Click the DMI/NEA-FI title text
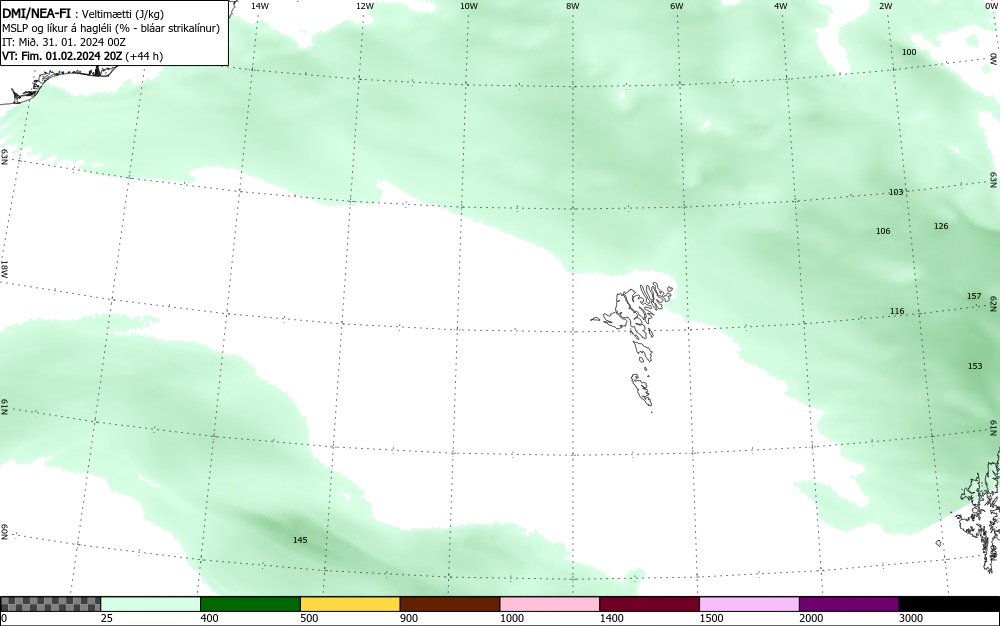Image resolution: width=1000 pixels, height=626 pixels. click(x=36, y=13)
